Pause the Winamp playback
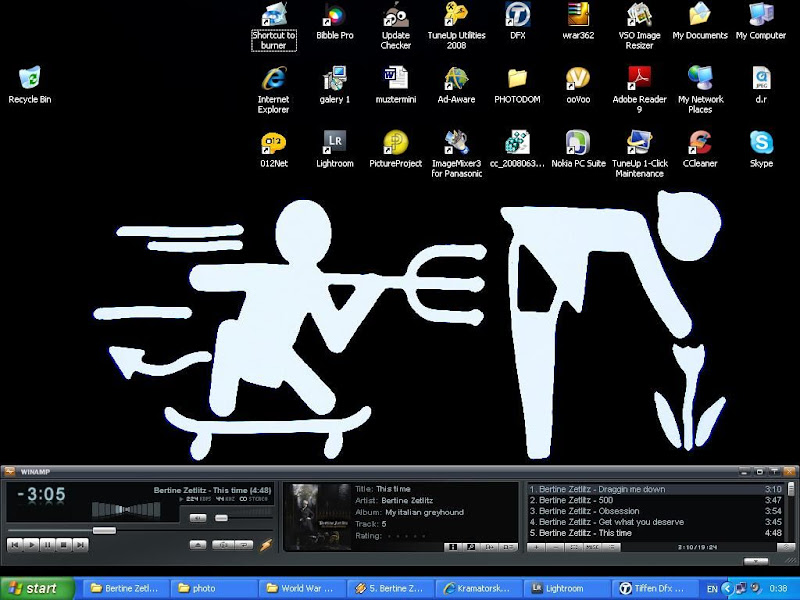800x600 pixels. (x=47, y=545)
